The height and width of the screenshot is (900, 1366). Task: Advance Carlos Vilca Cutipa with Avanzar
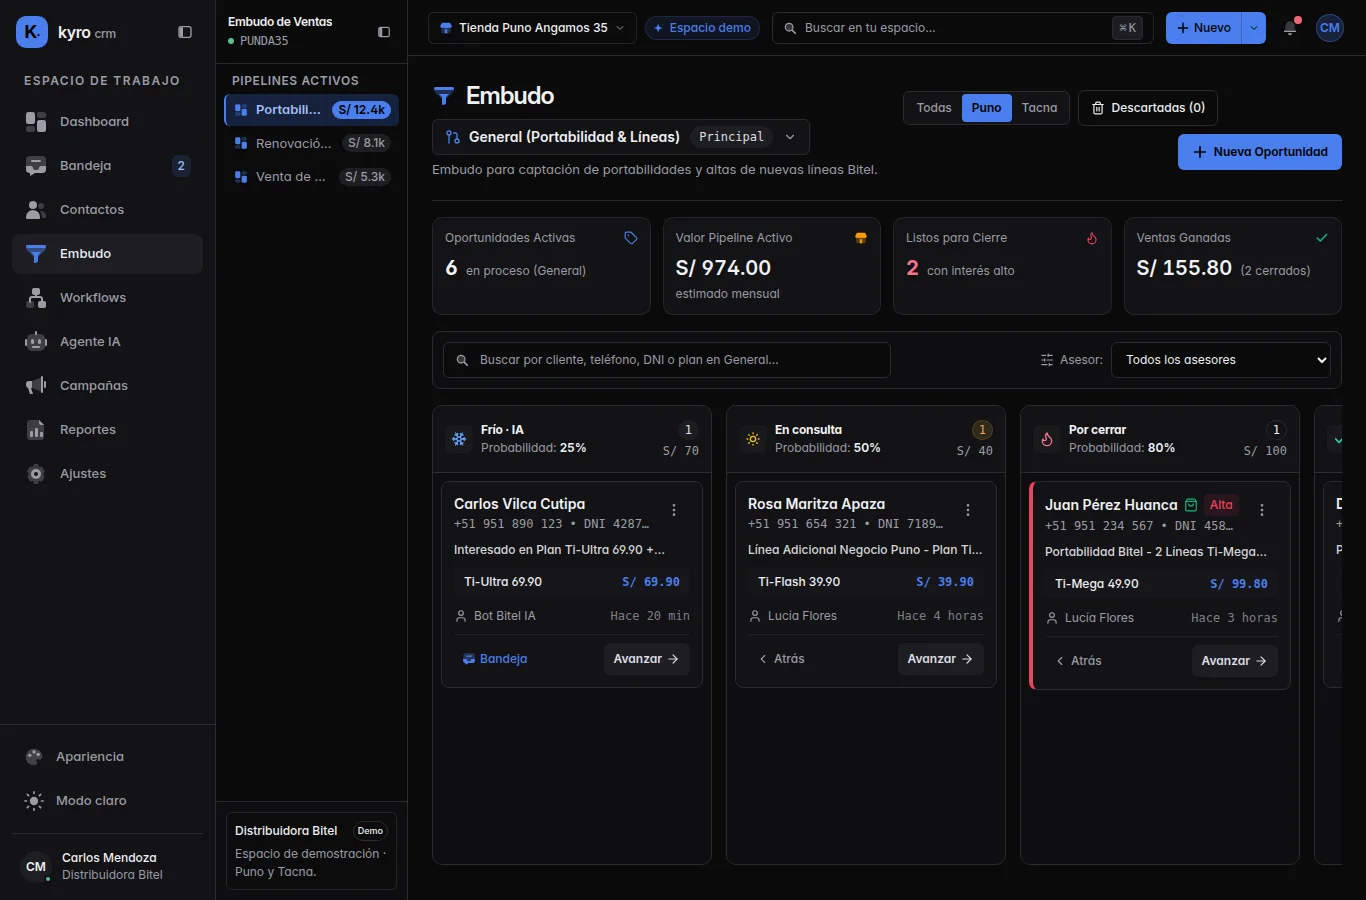(646, 659)
